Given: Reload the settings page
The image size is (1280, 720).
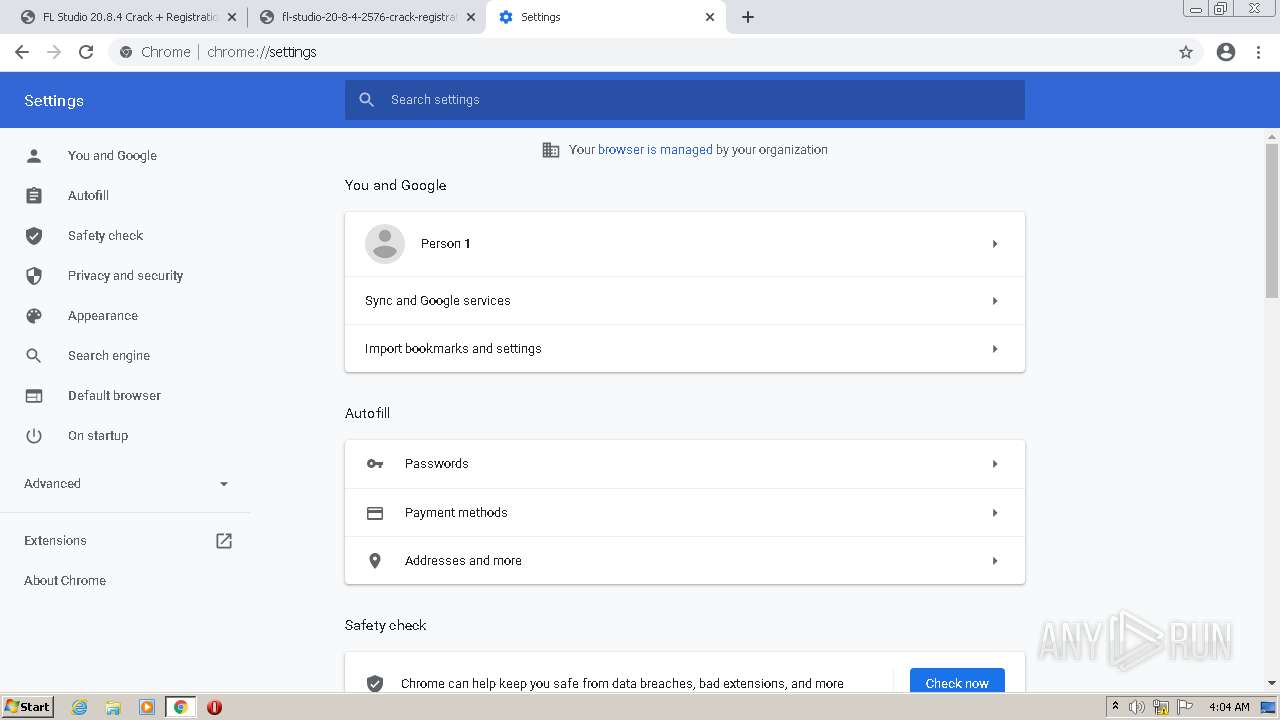Looking at the screenshot, I should pyautogui.click(x=86, y=52).
